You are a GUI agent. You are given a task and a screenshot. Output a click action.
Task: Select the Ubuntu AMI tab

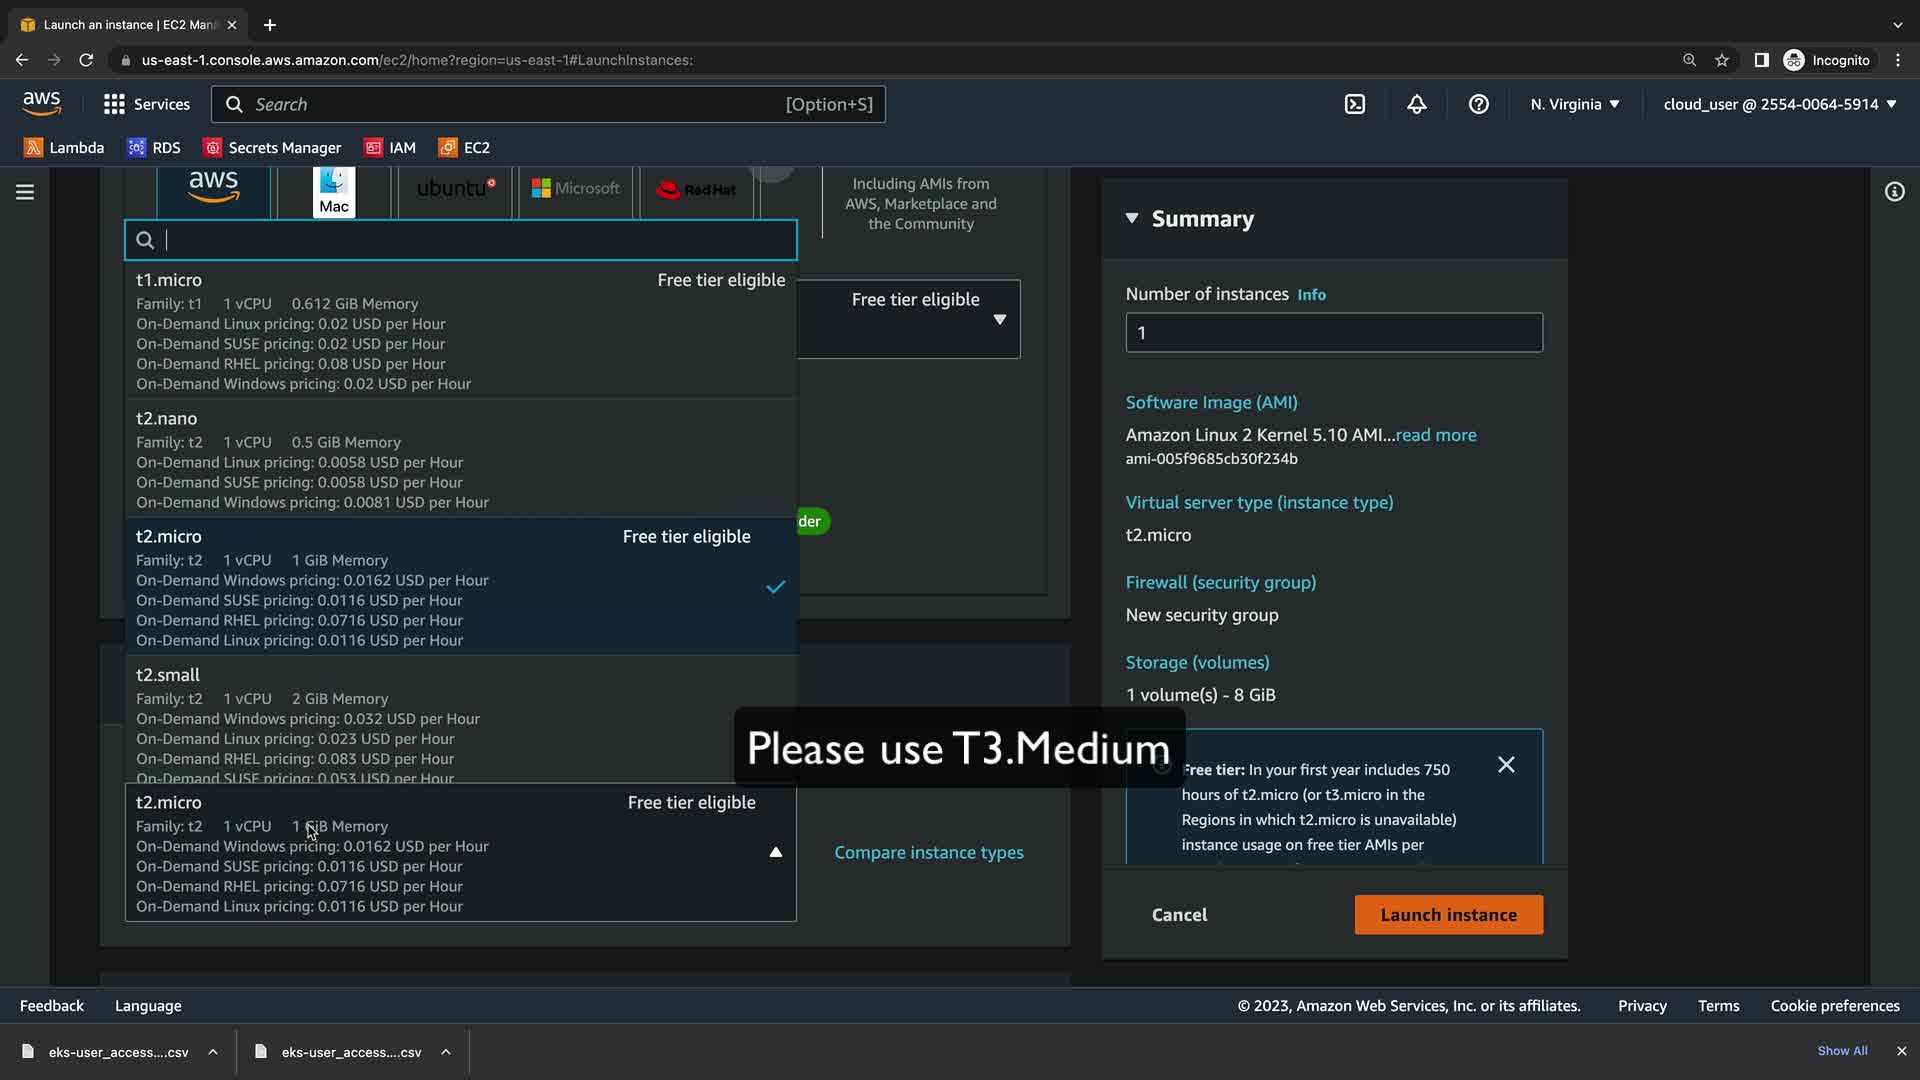(455, 189)
